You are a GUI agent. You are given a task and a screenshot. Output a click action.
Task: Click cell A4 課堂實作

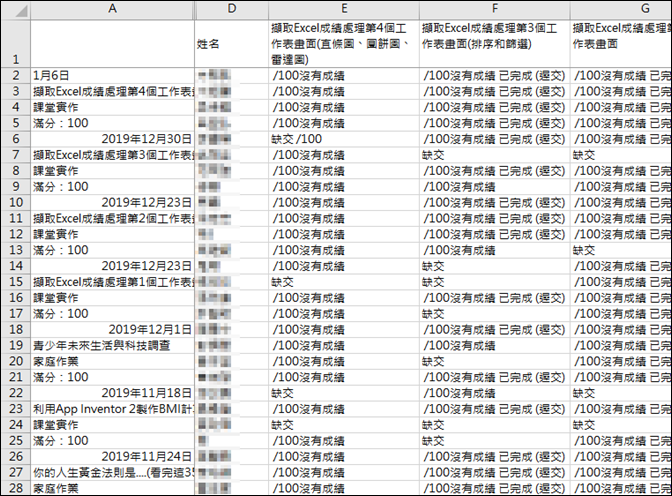(x=112, y=107)
